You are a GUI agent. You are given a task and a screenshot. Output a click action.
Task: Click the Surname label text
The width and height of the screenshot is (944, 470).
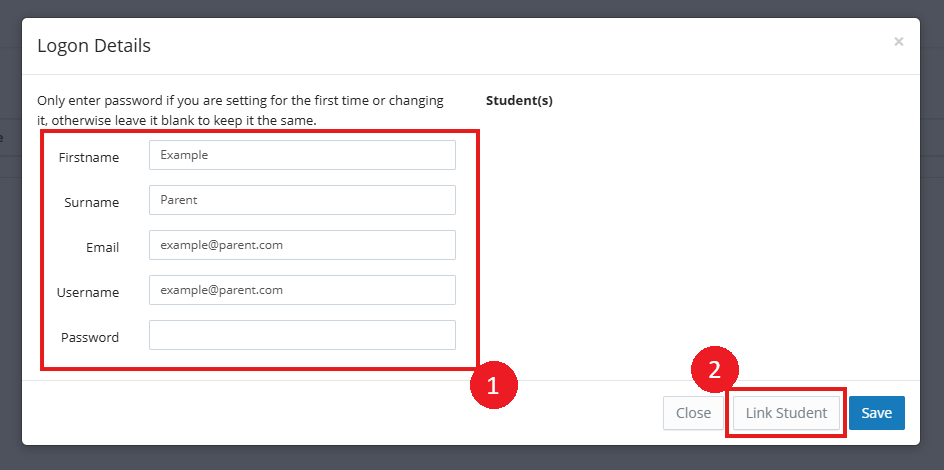point(91,203)
